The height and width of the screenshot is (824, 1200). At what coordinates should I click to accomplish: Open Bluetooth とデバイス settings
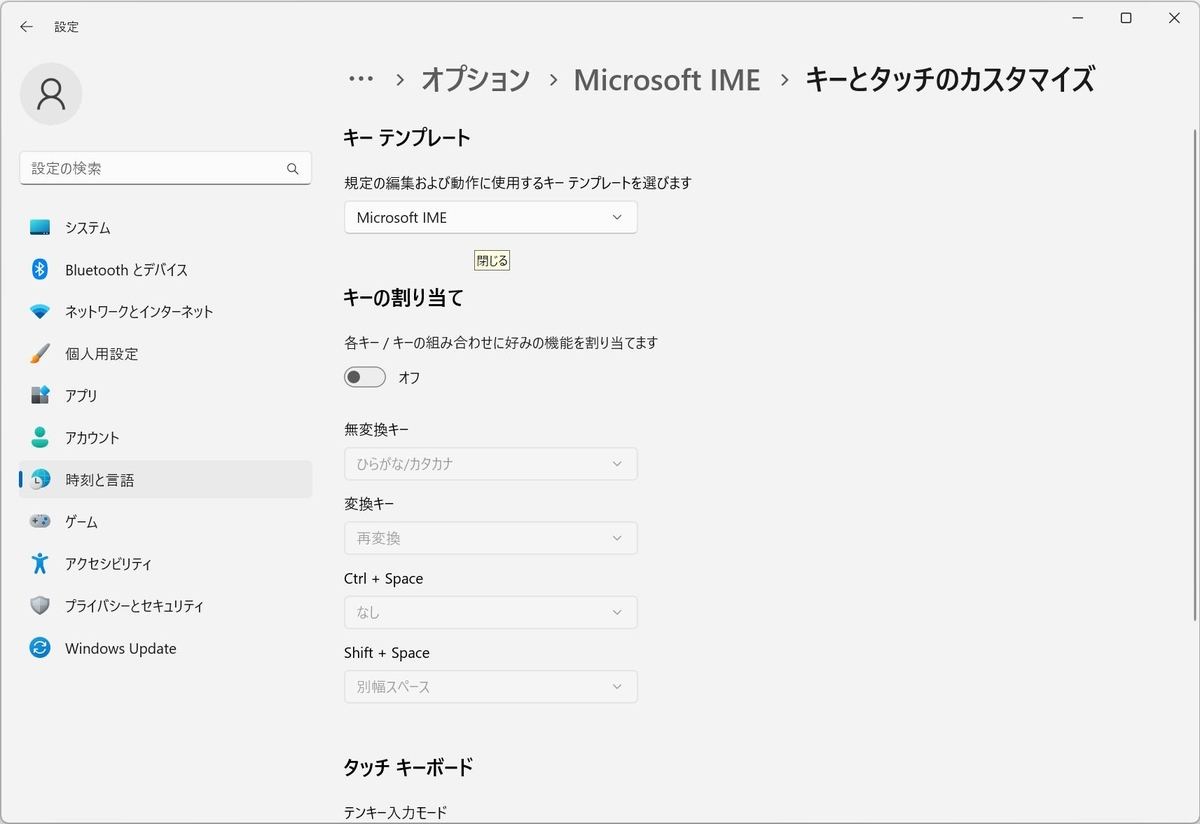click(x=166, y=270)
